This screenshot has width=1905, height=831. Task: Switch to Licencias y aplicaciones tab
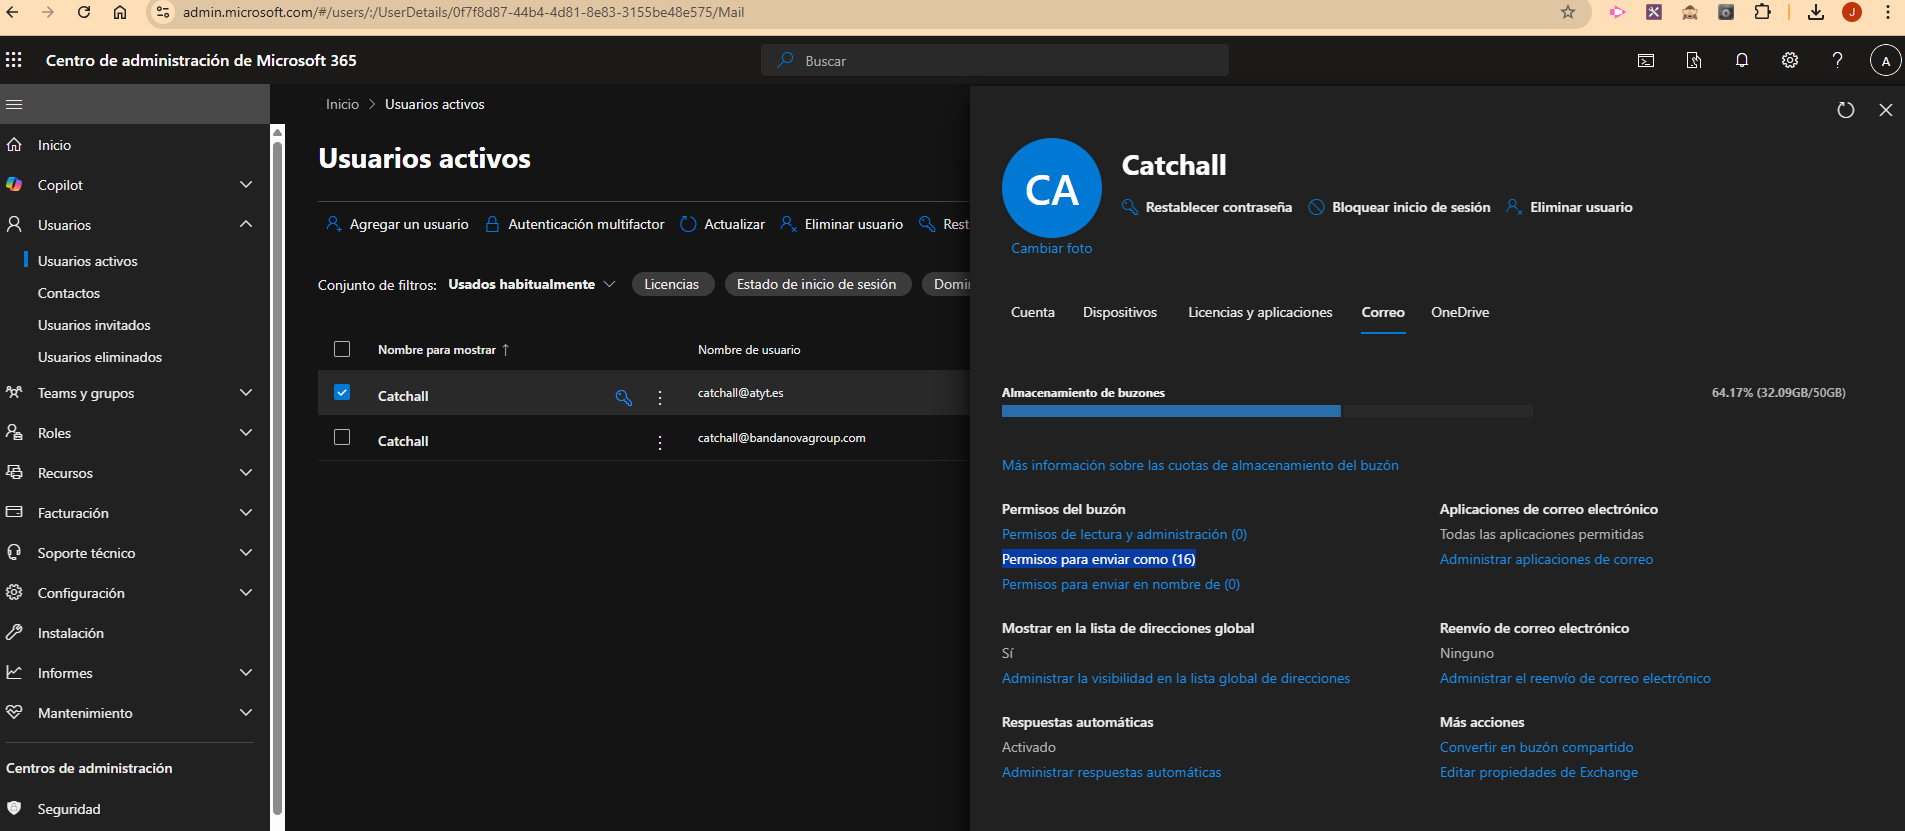(x=1260, y=313)
